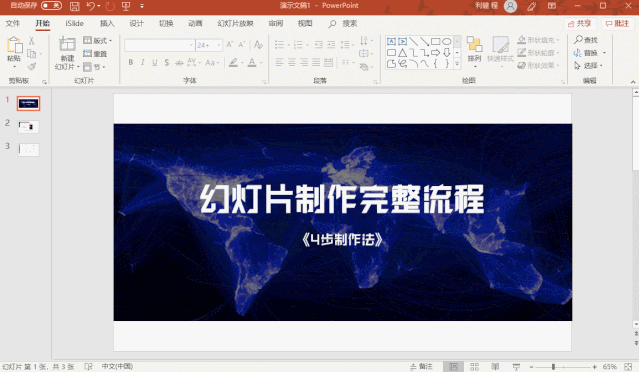Viewport: 639px width, 372px height.
Task: Open the 文件 menu
Action: [x=12, y=24]
